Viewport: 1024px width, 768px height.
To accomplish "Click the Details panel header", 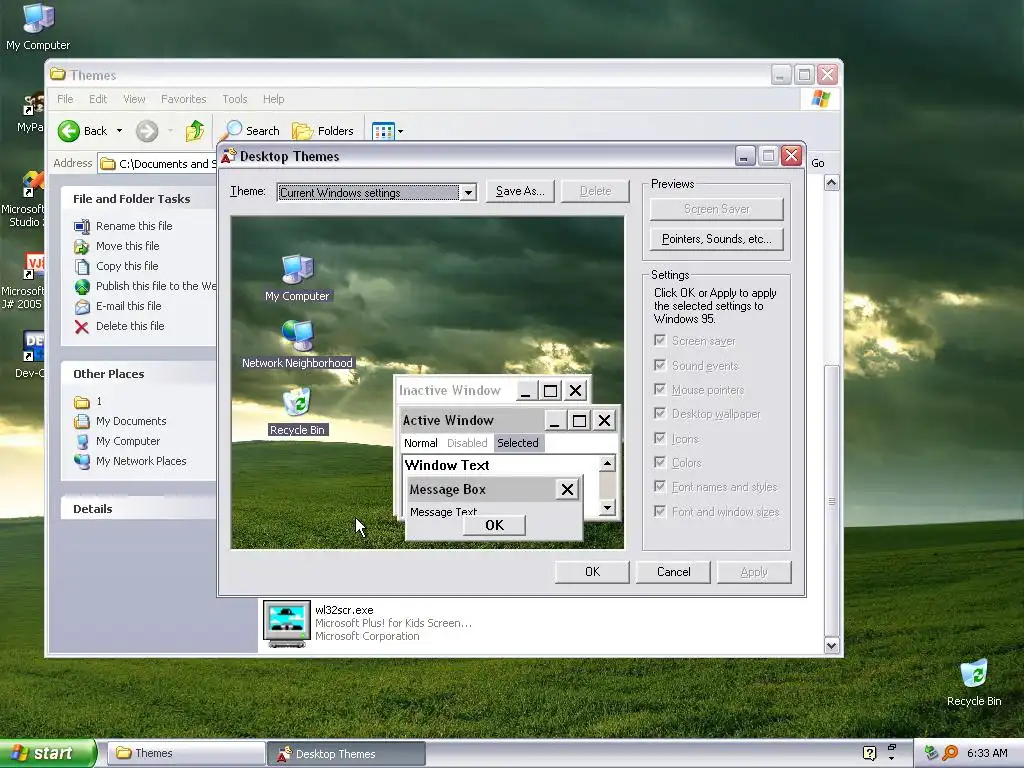I will (x=138, y=509).
